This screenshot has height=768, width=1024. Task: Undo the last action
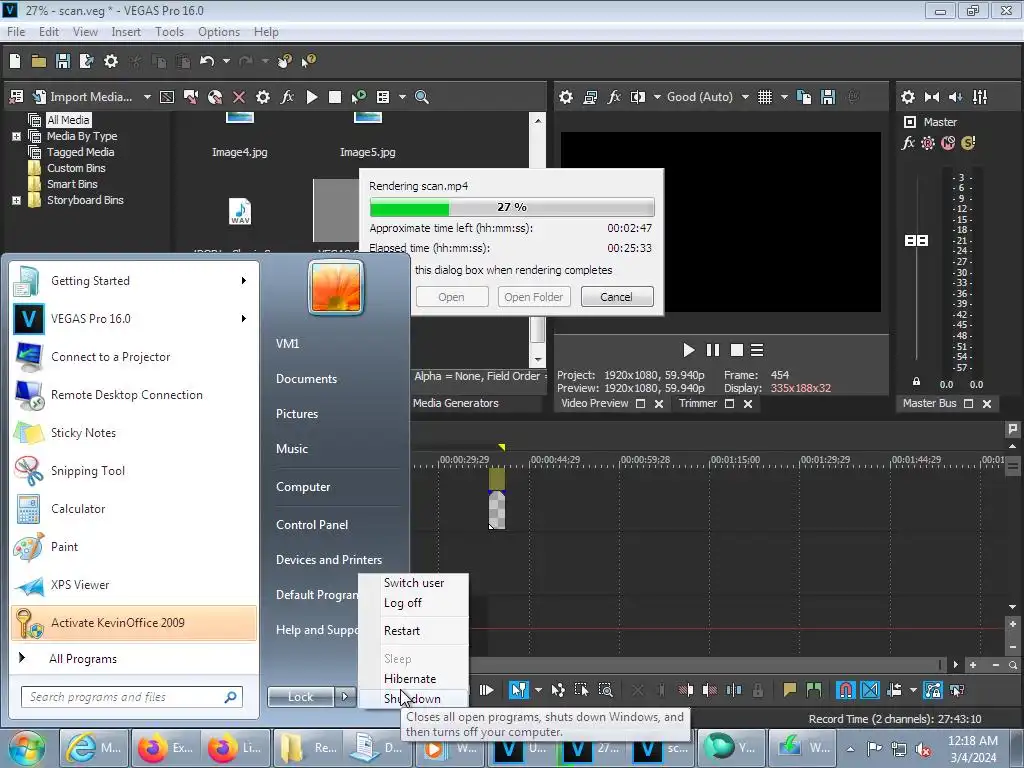tap(207, 61)
